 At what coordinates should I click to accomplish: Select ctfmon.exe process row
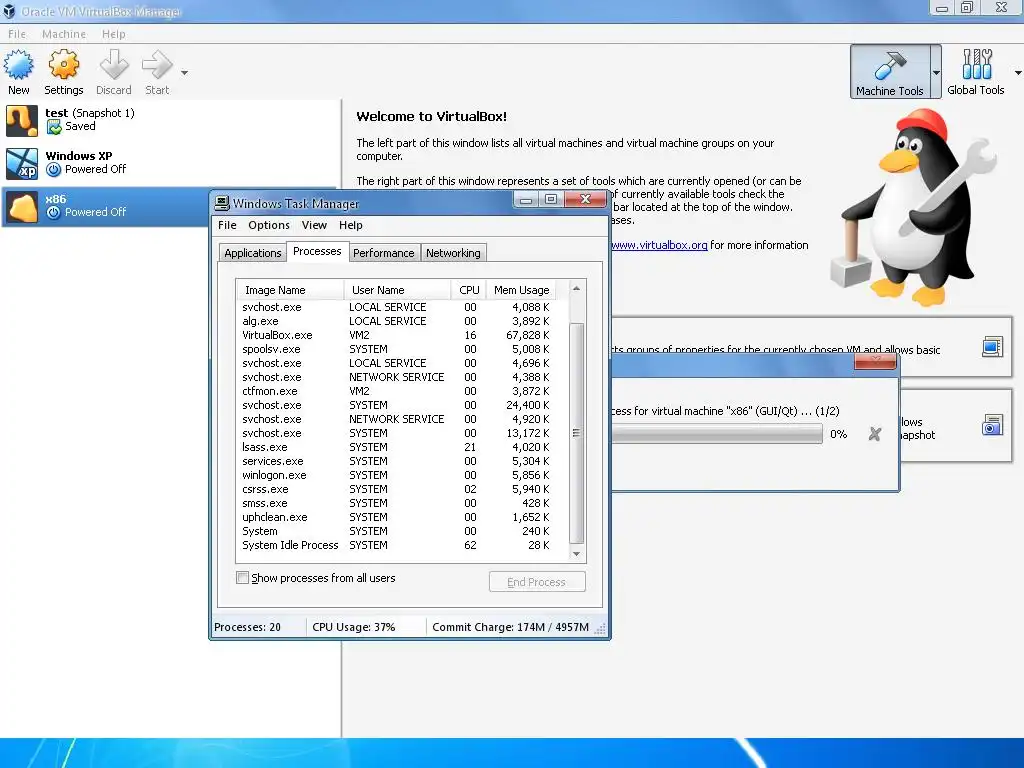396,391
